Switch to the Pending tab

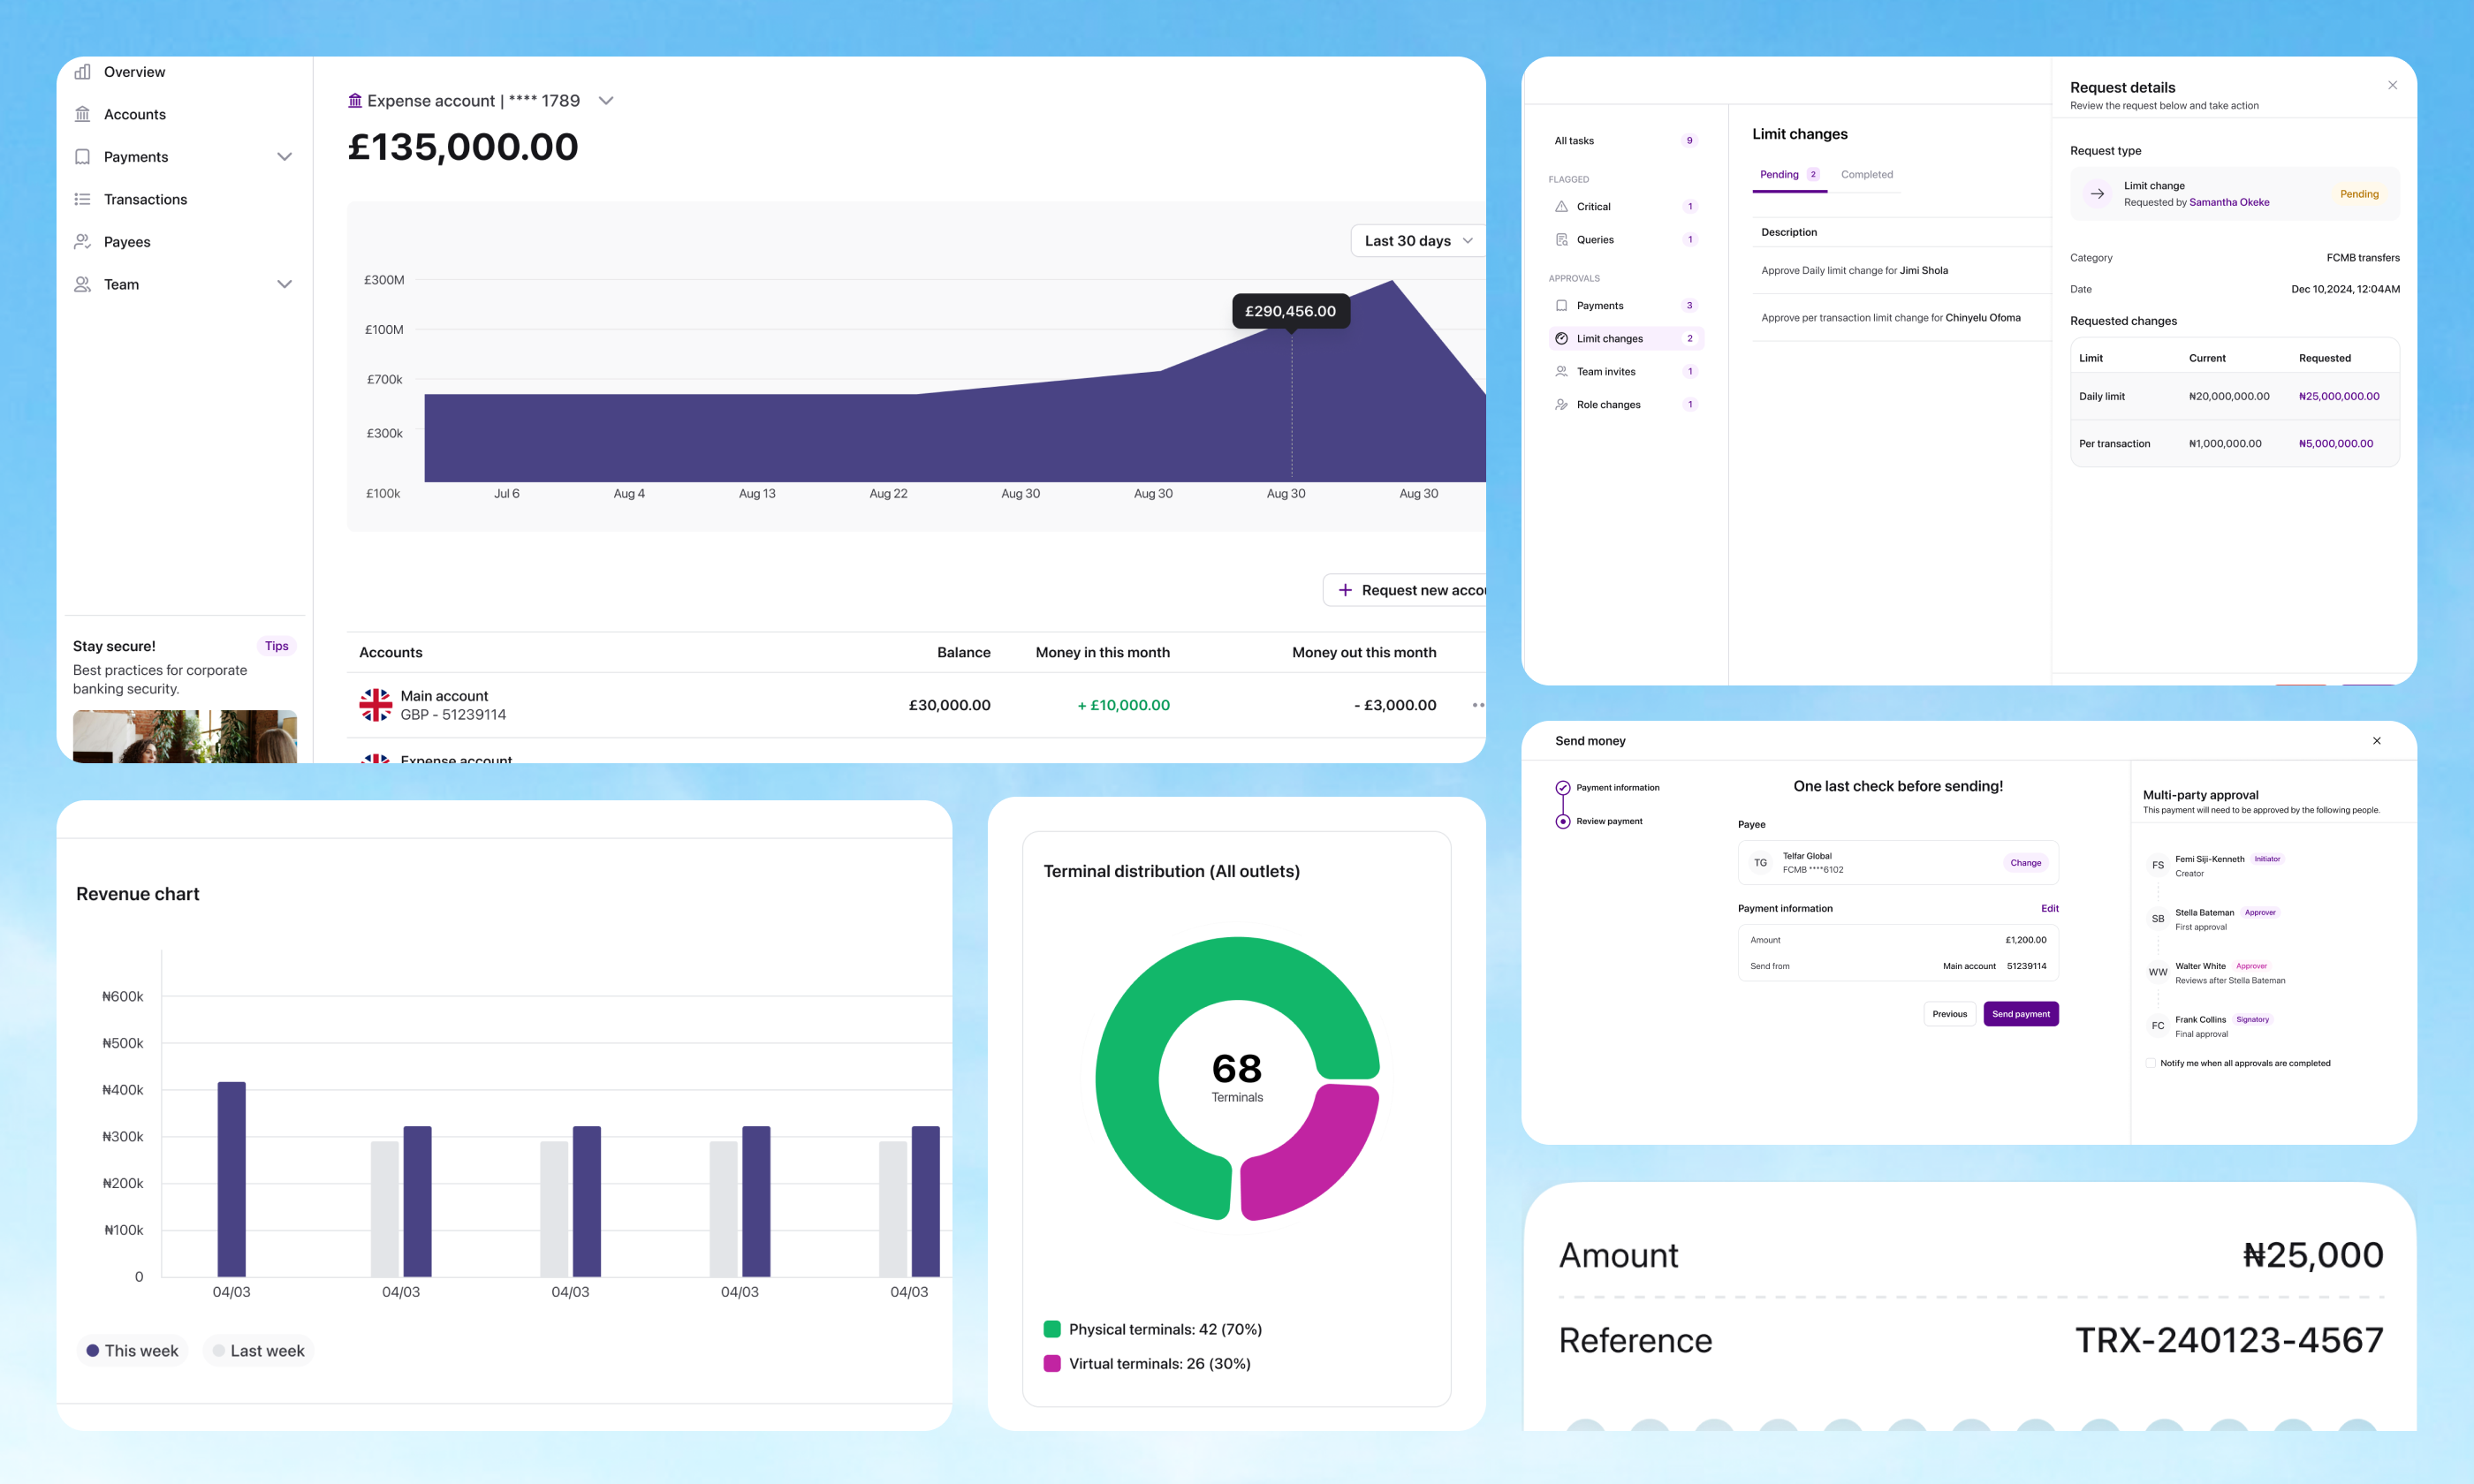click(1789, 175)
